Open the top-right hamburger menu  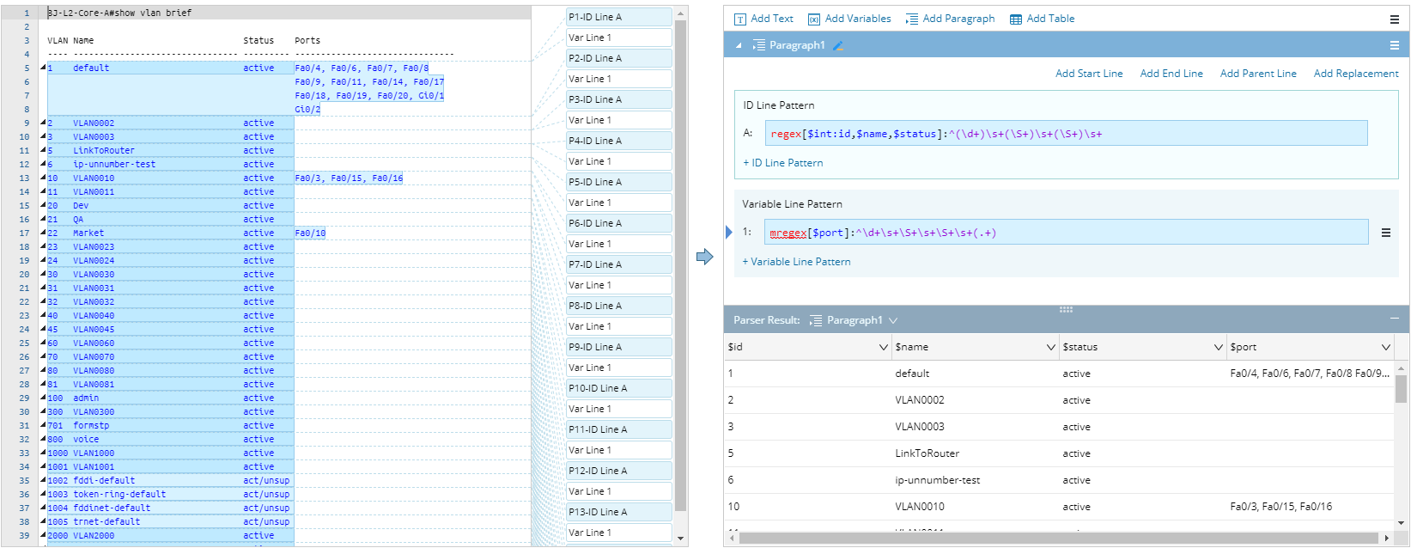[x=1395, y=19]
